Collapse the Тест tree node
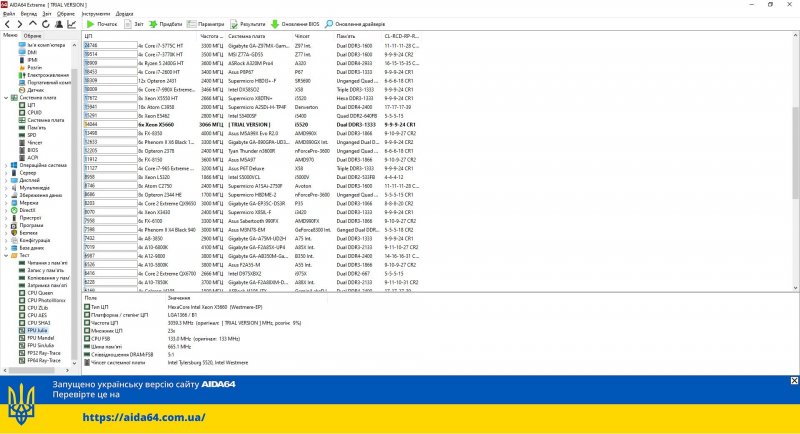This screenshot has width=800, height=434. [x=5, y=254]
